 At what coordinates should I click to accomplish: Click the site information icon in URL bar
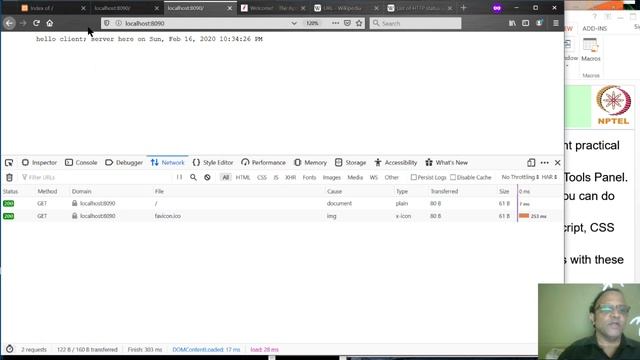click(x=118, y=23)
